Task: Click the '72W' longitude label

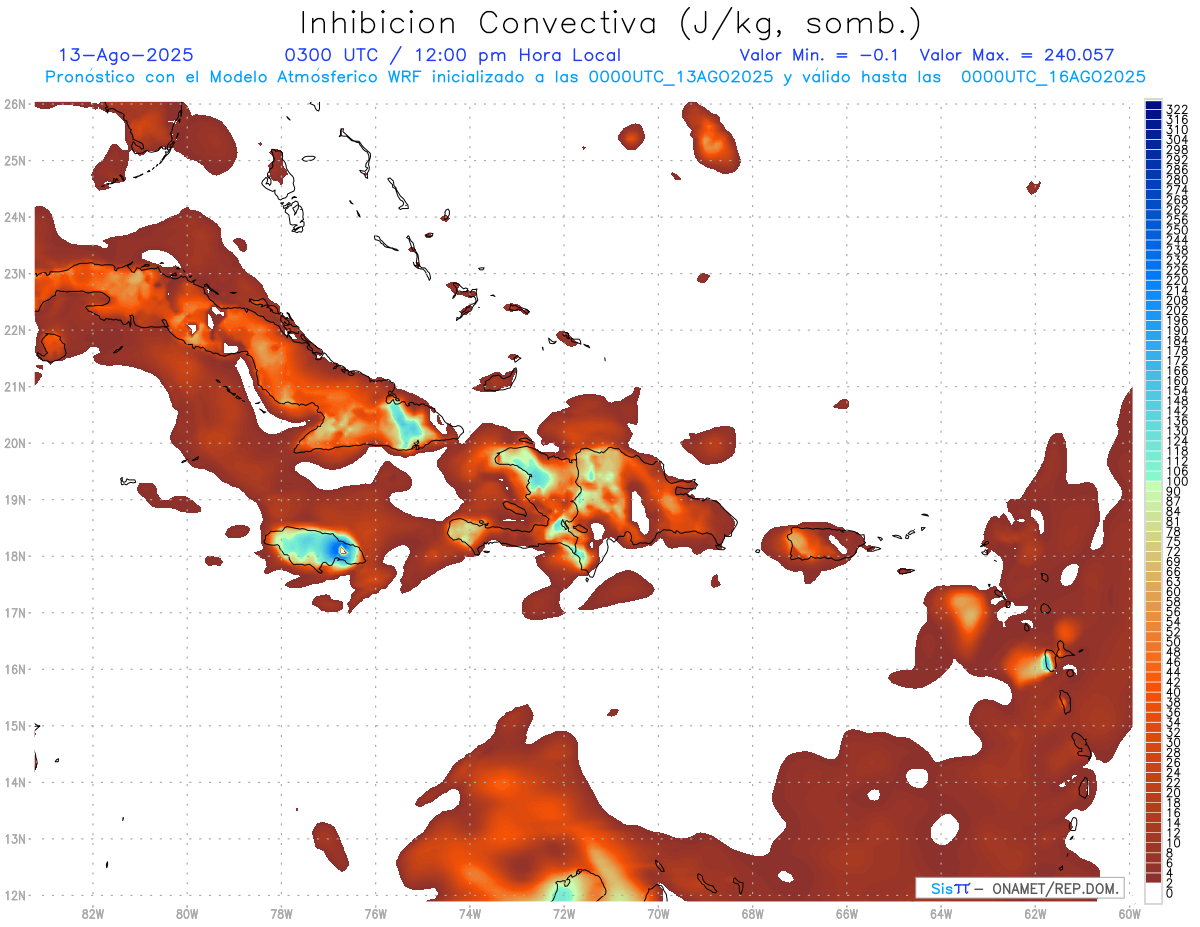Action: [x=564, y=913]
